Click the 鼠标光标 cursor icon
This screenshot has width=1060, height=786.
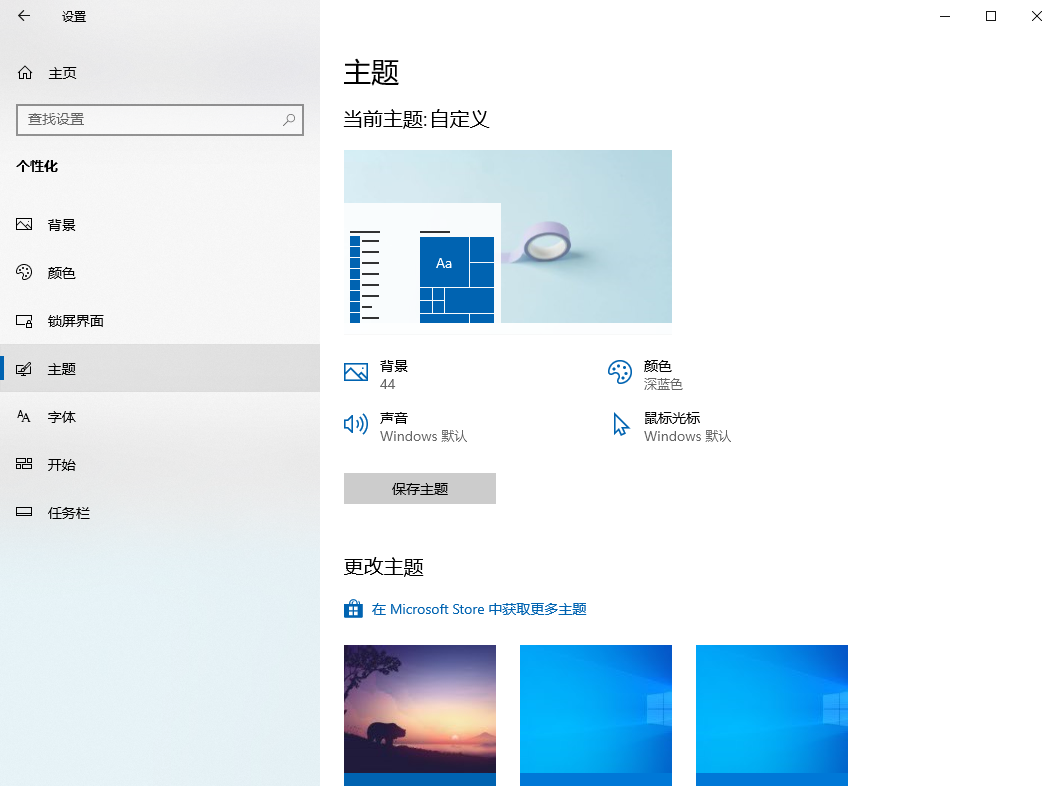622,424
